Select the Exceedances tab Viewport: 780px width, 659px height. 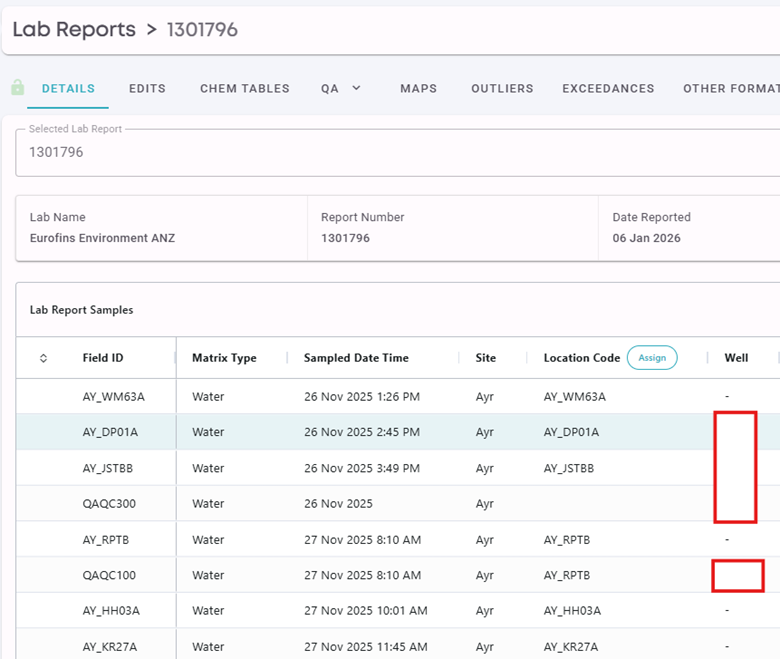tap(608, 89)
